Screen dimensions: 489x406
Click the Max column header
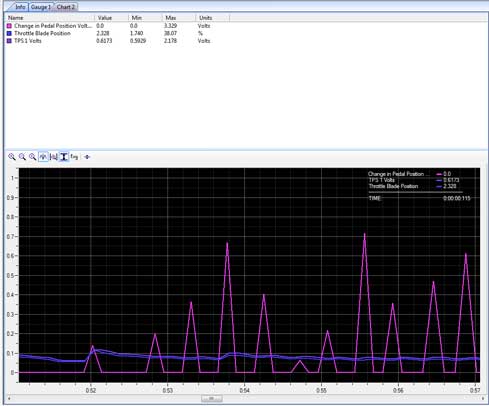click(x=179, y=18)
